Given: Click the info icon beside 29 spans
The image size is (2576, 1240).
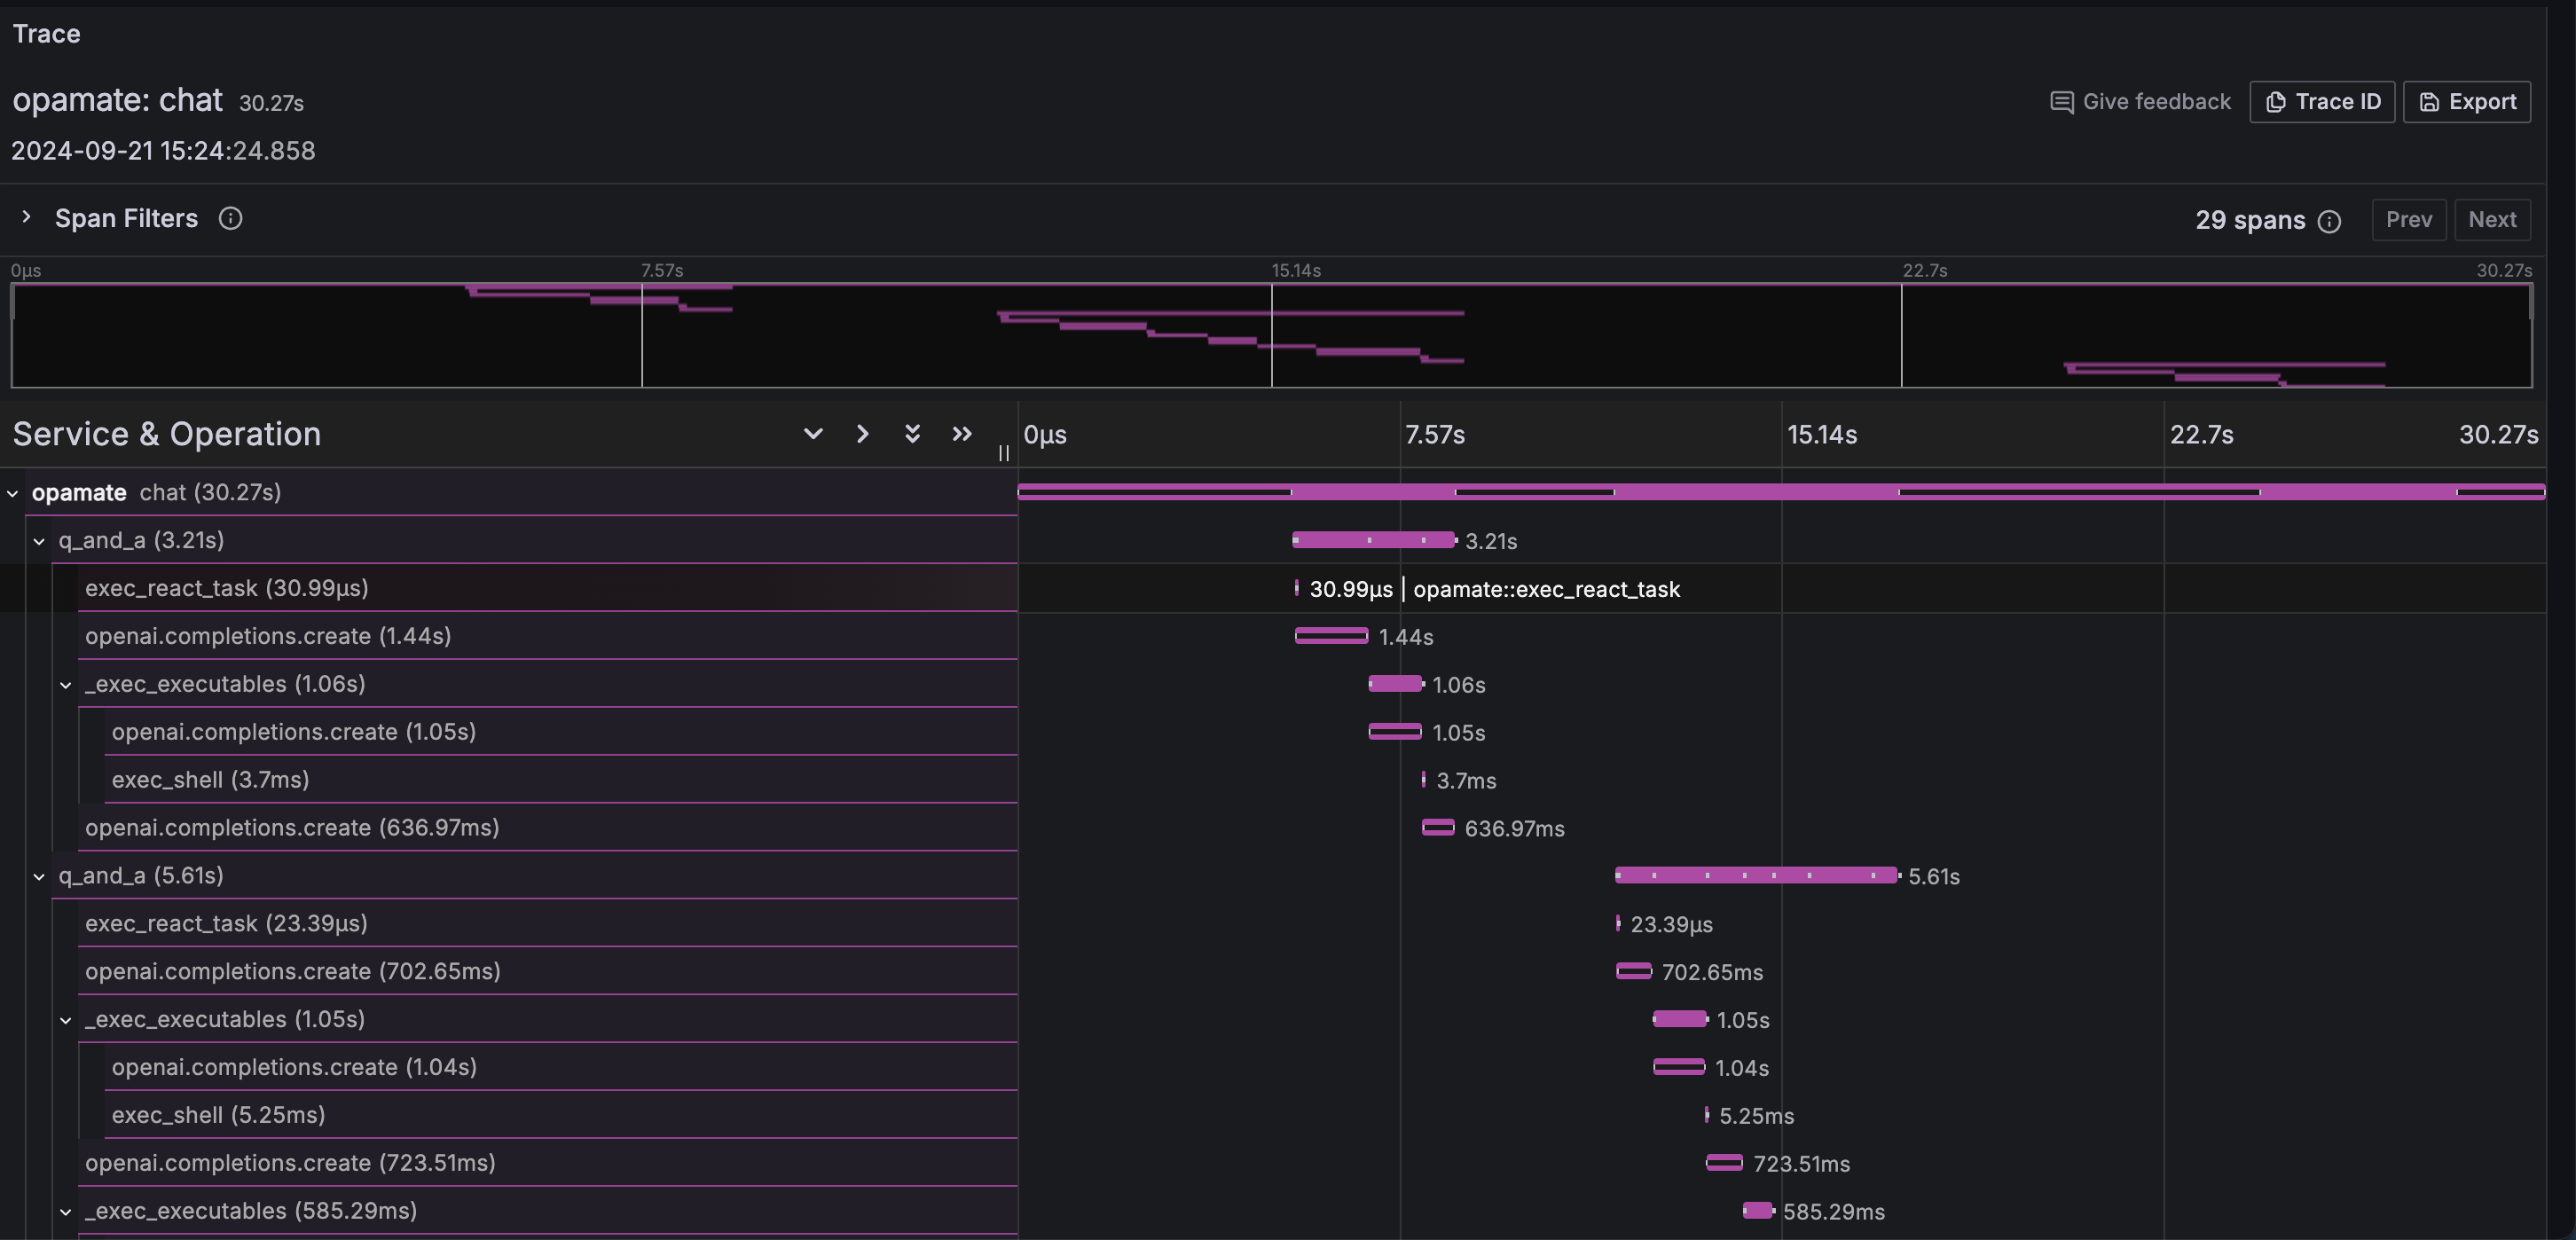Looking at the screenshot, I should pyautogui.click(x=2329, y=221).
